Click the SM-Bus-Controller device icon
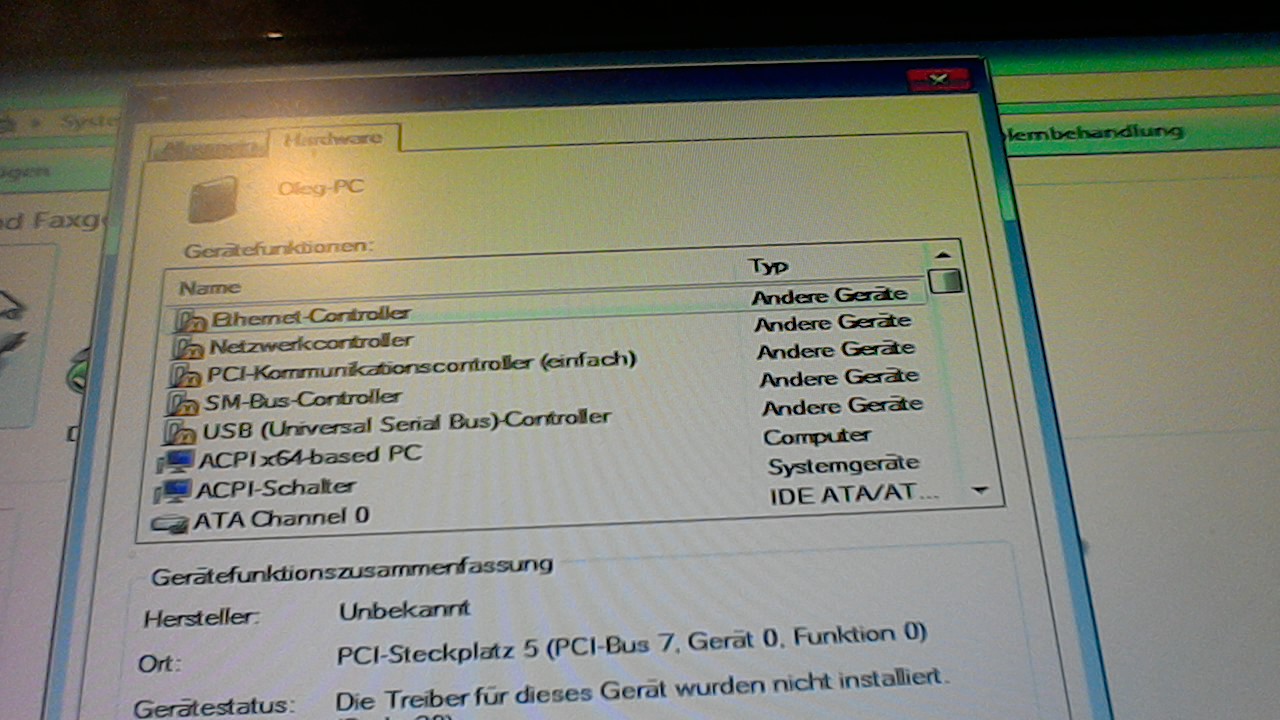The image size is (1280, 720). [x=182, y=404]
